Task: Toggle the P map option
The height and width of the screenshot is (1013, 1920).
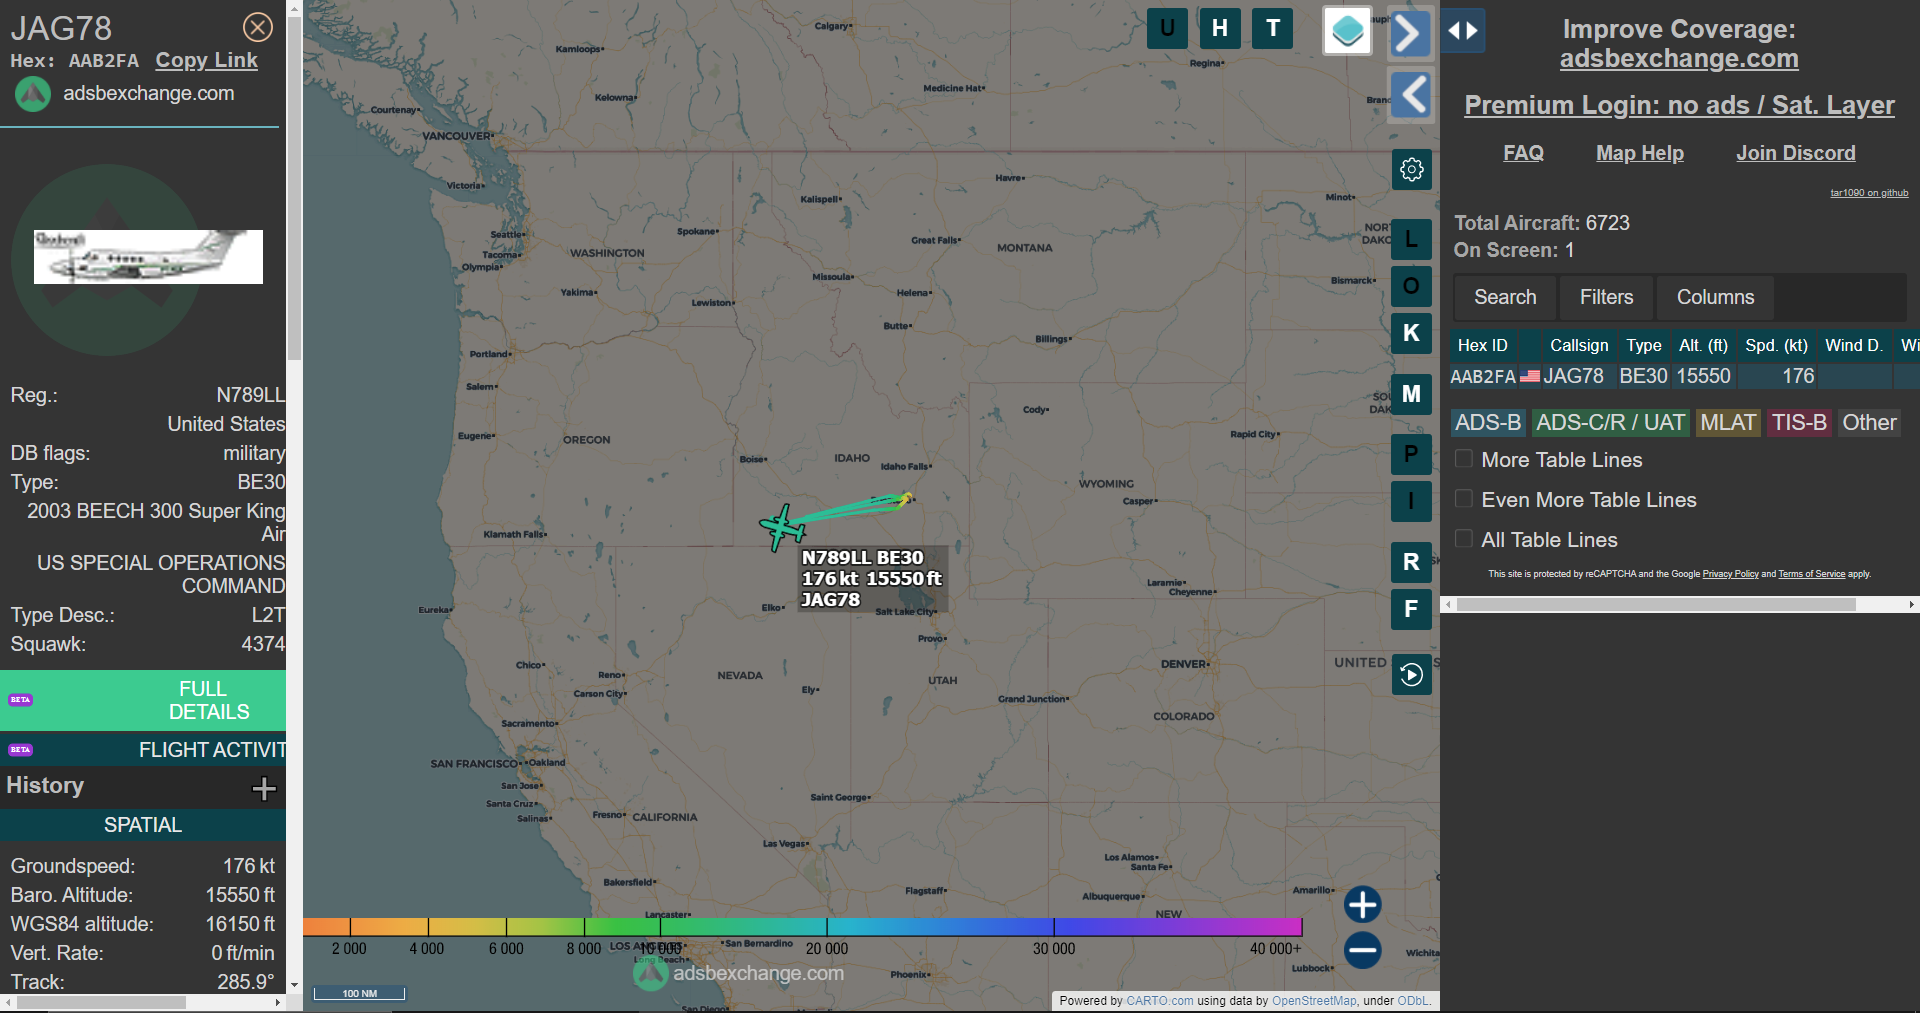Action: coord(1411,454)
